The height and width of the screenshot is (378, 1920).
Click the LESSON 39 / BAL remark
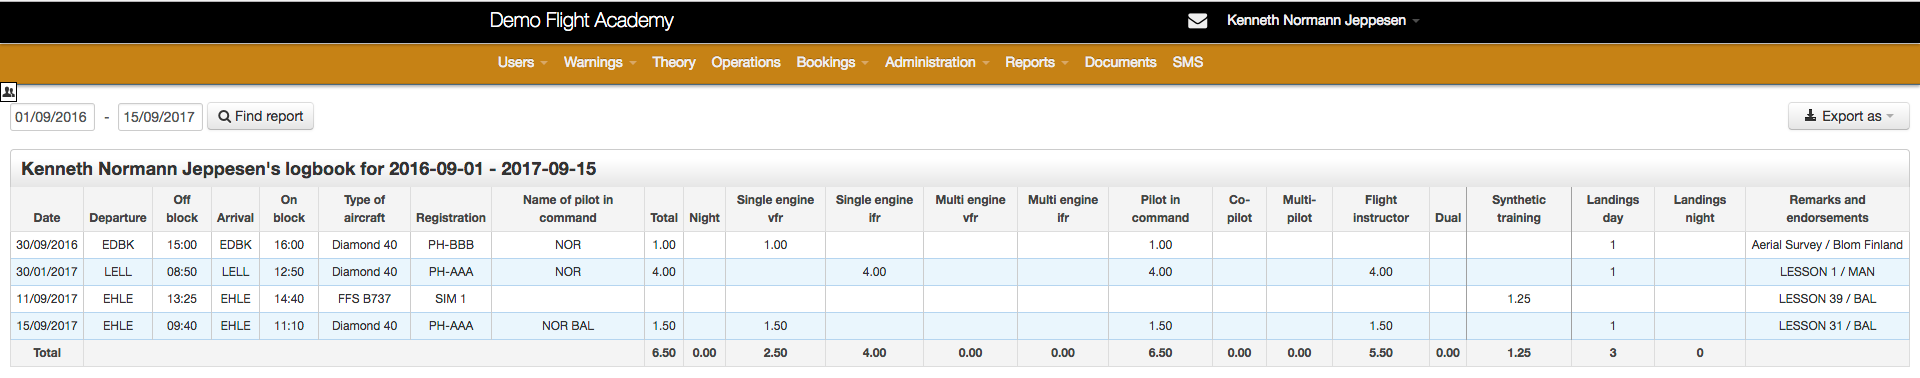[1827, 299]
